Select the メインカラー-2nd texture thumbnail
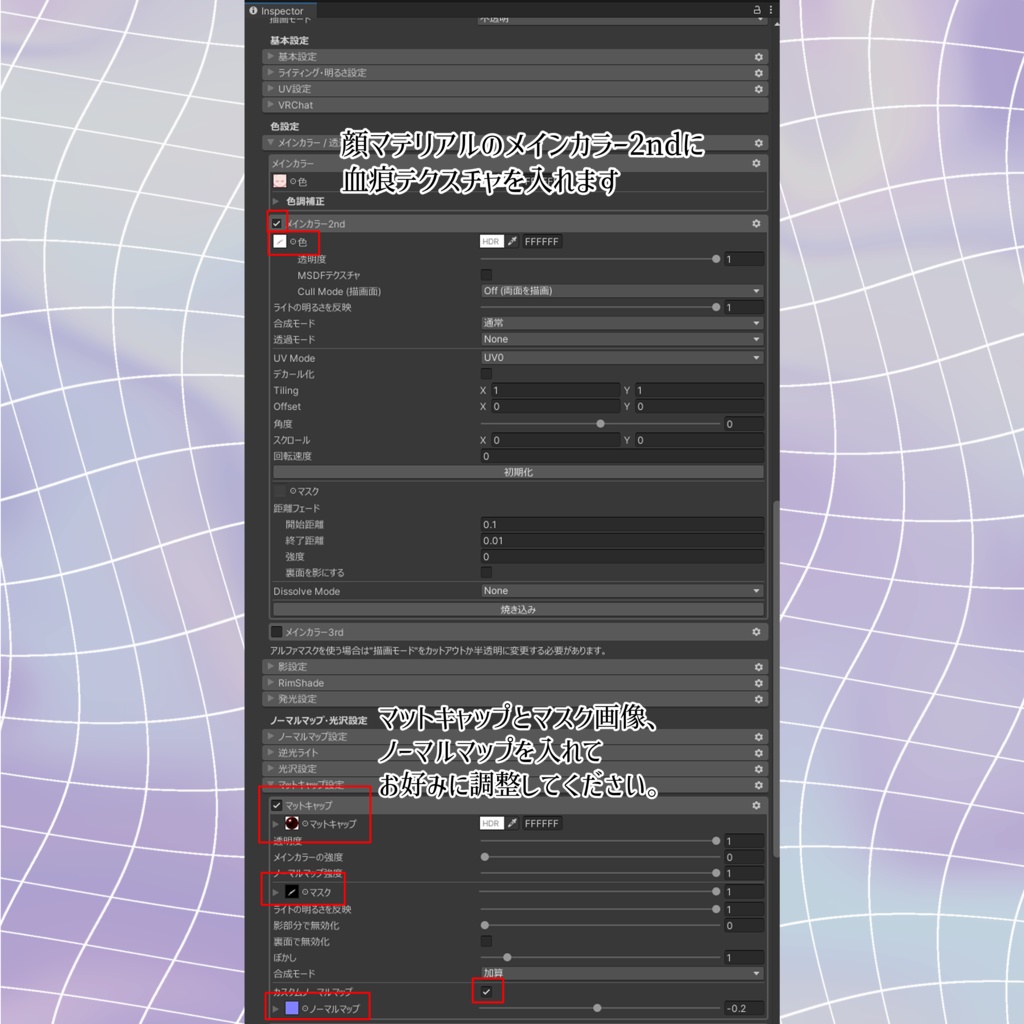This screenshot has height=1024, width=1024. (280, 242)
